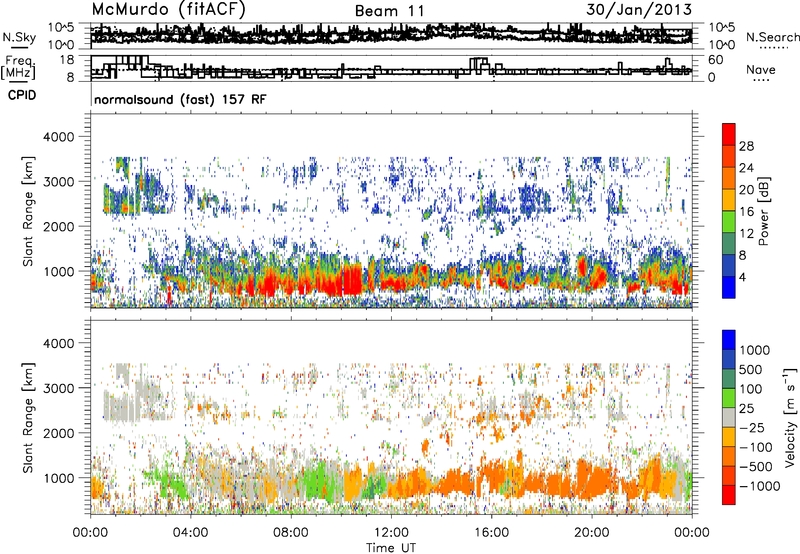Click the 4 label on Power colorbar
800x554 pixels.
(x=743, y=277)
